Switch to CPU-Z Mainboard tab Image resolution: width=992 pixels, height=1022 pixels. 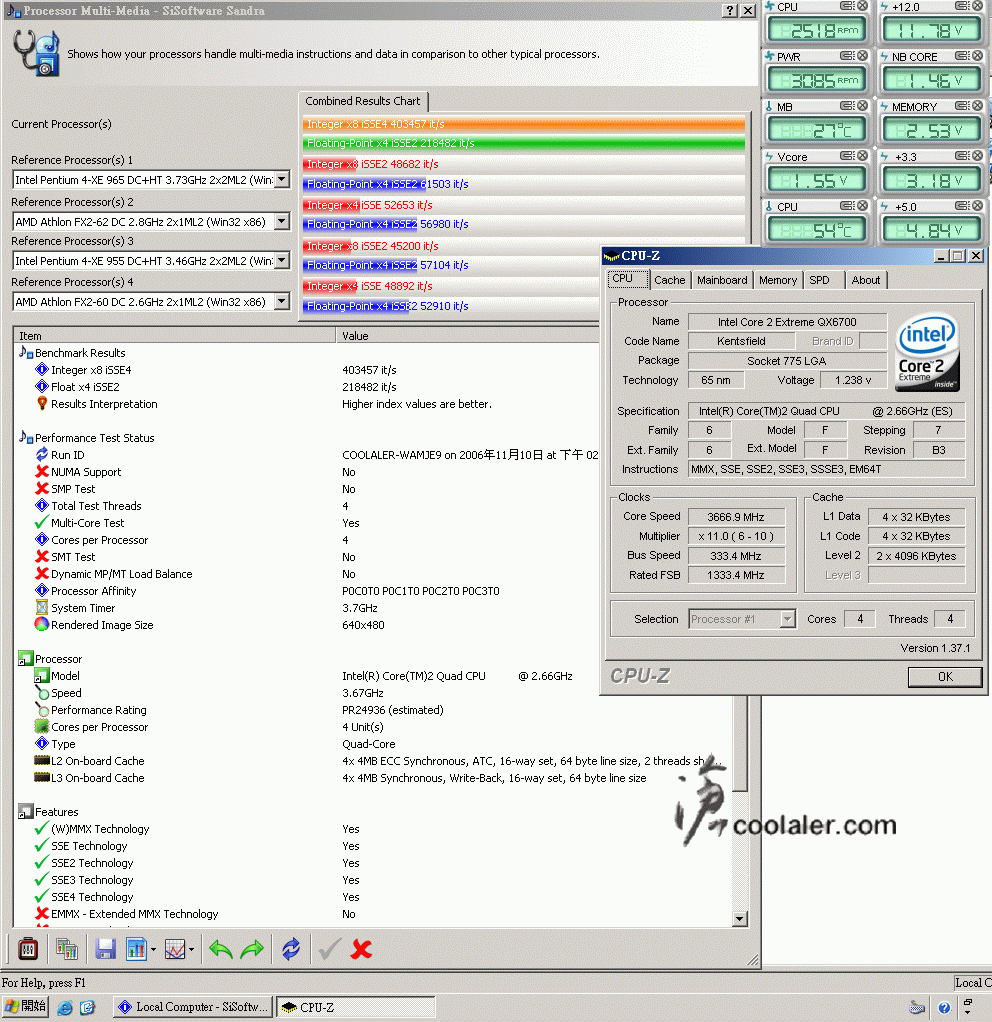[722, 280]
